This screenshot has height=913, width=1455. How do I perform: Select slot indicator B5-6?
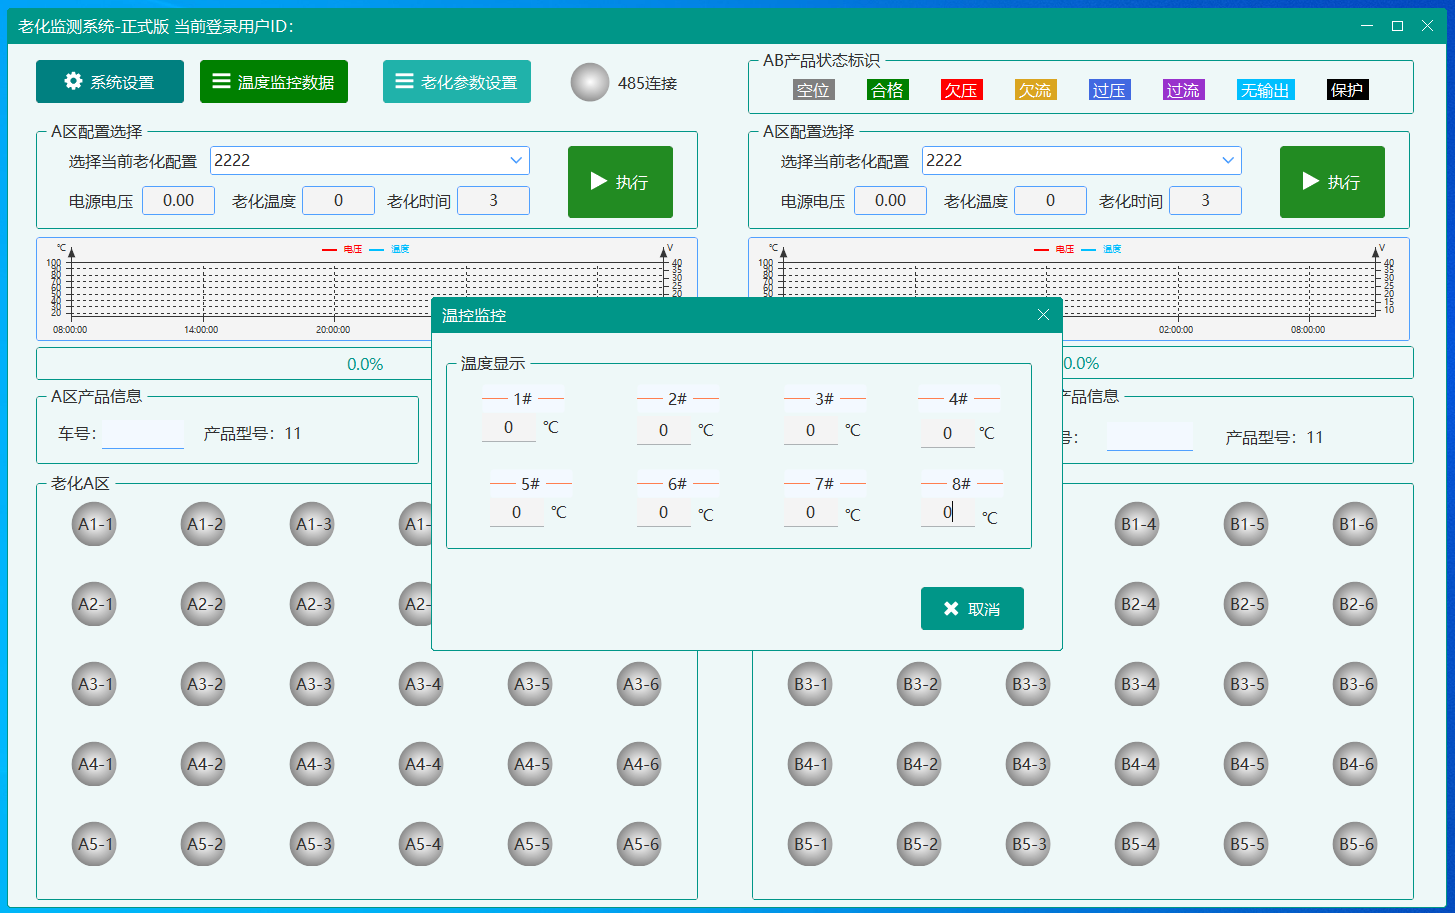tap(1356, 844)
